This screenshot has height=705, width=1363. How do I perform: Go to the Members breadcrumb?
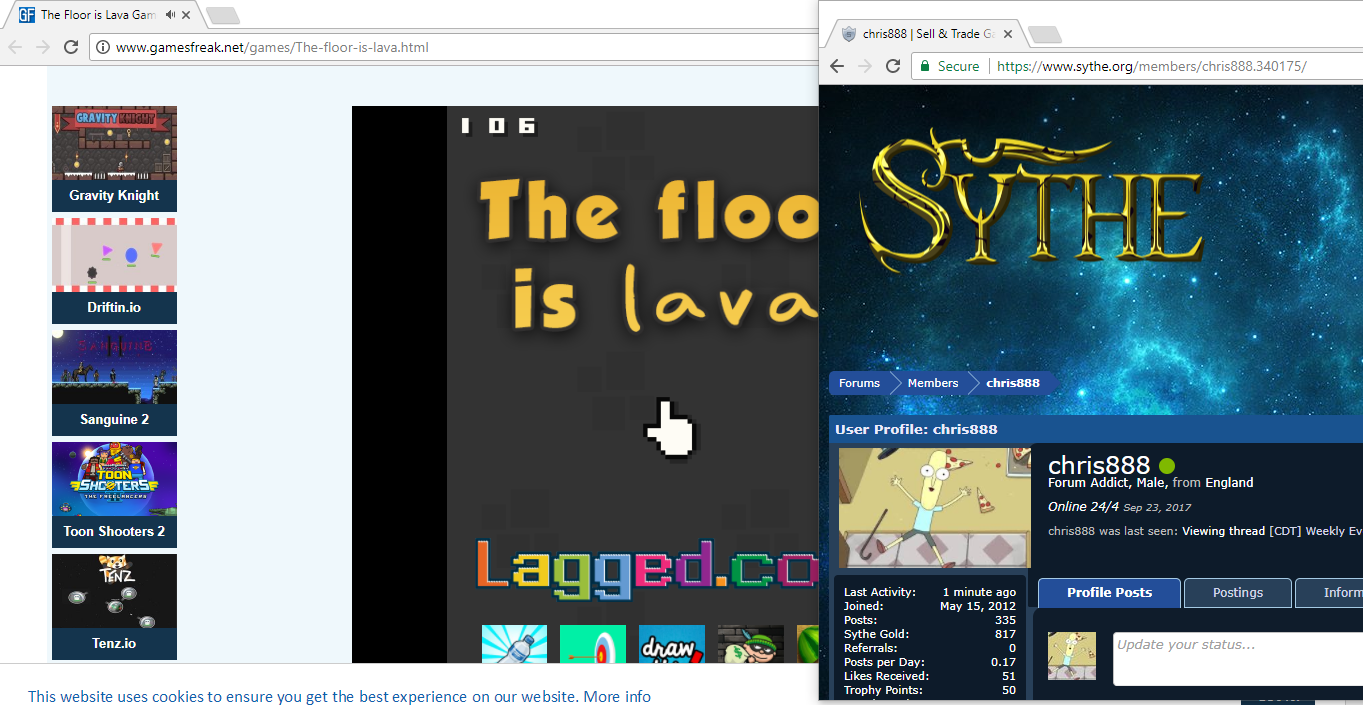(x=933, y=383)
